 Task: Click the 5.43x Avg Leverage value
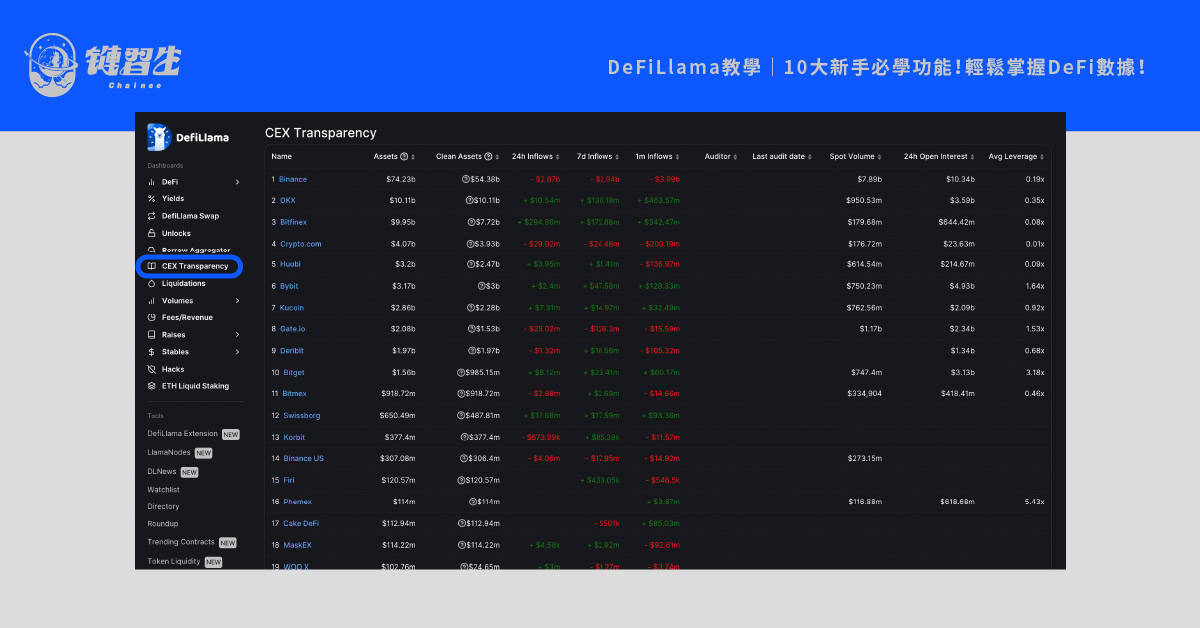coord(1034,501)
